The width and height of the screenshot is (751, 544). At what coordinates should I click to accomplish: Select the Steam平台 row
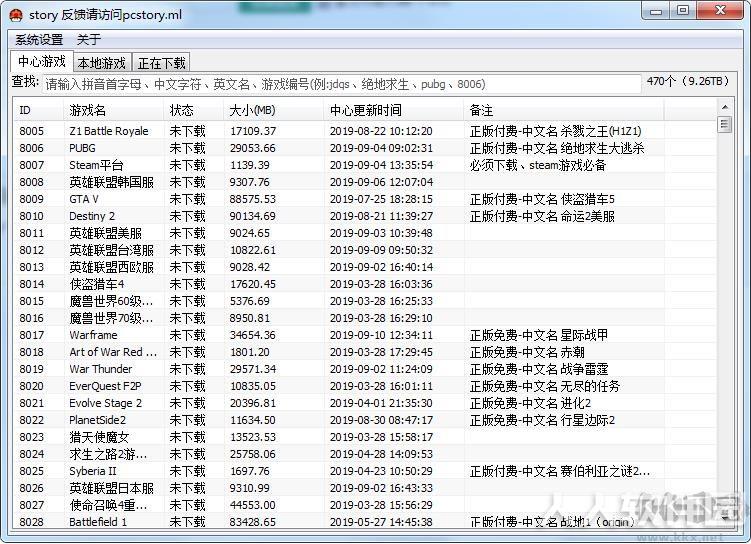coord(365,165)
